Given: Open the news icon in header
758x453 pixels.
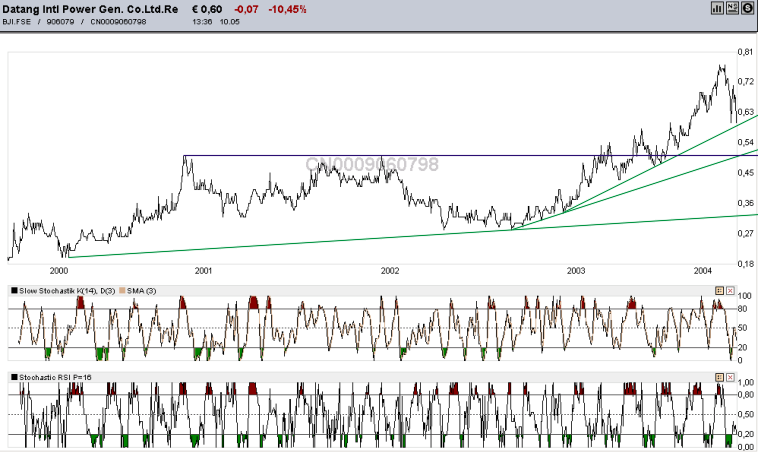Looking at the screenshot, I should (x=732, y=8).
